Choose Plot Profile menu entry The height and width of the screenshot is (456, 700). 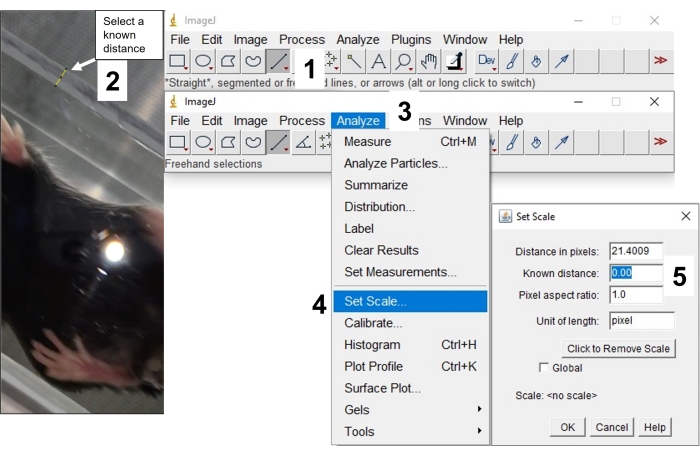tap(410, 366)
